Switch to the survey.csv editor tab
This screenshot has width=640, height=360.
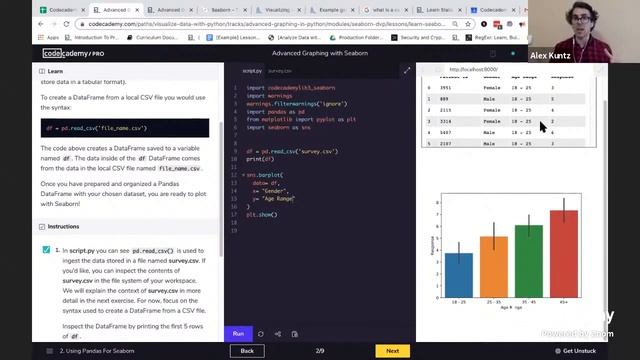pyautogui.click(x=280, y=71)
